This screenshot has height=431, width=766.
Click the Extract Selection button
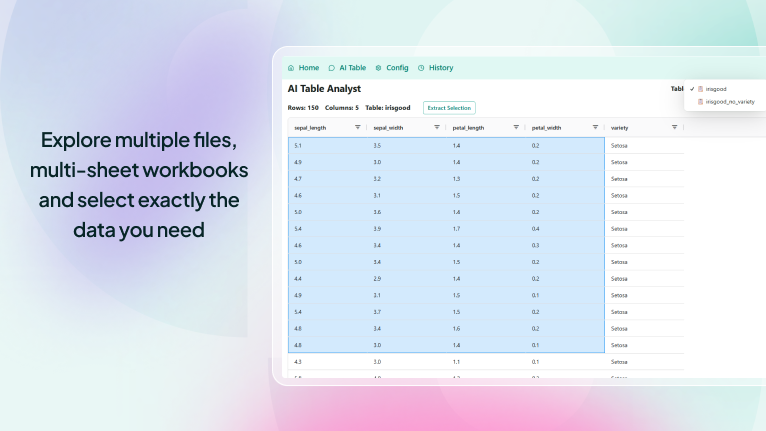click(x=449, y=108)
